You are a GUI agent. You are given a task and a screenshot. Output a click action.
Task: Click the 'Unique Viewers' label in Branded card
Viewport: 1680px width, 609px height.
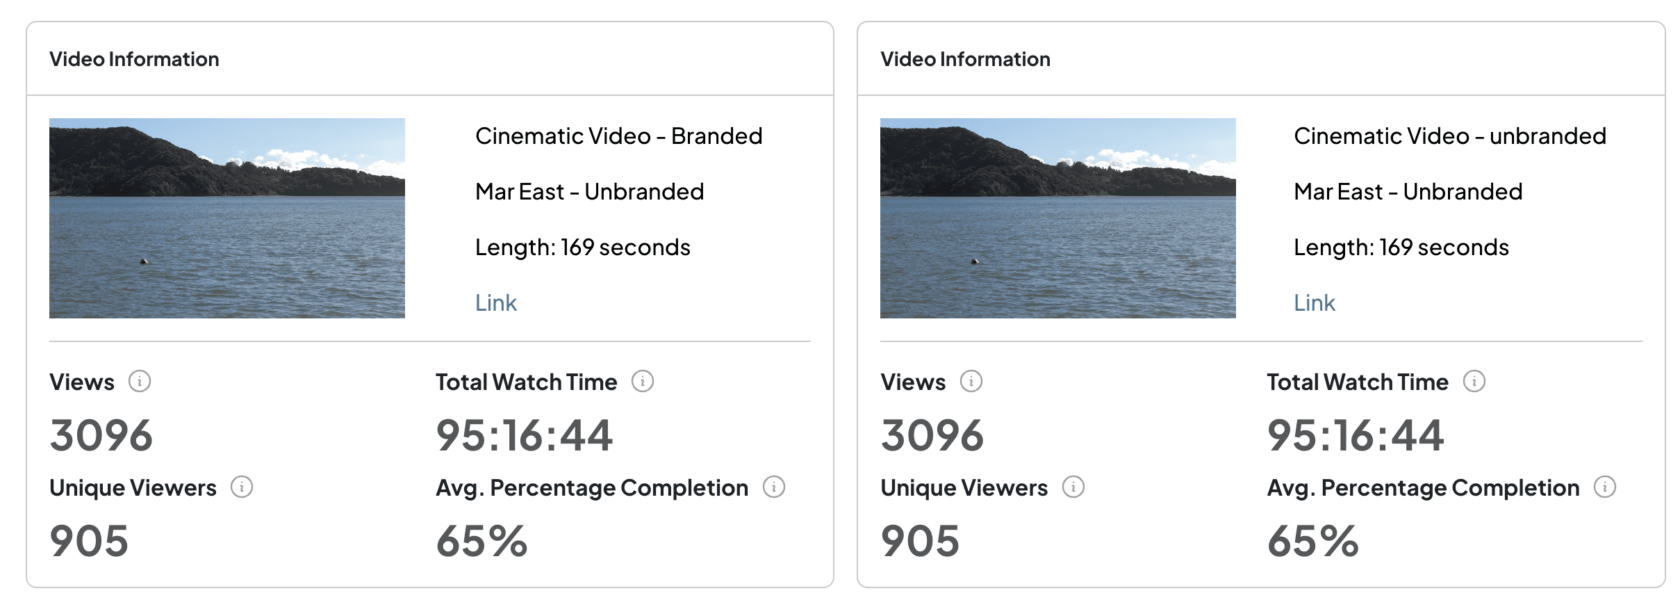click(133, 488)
